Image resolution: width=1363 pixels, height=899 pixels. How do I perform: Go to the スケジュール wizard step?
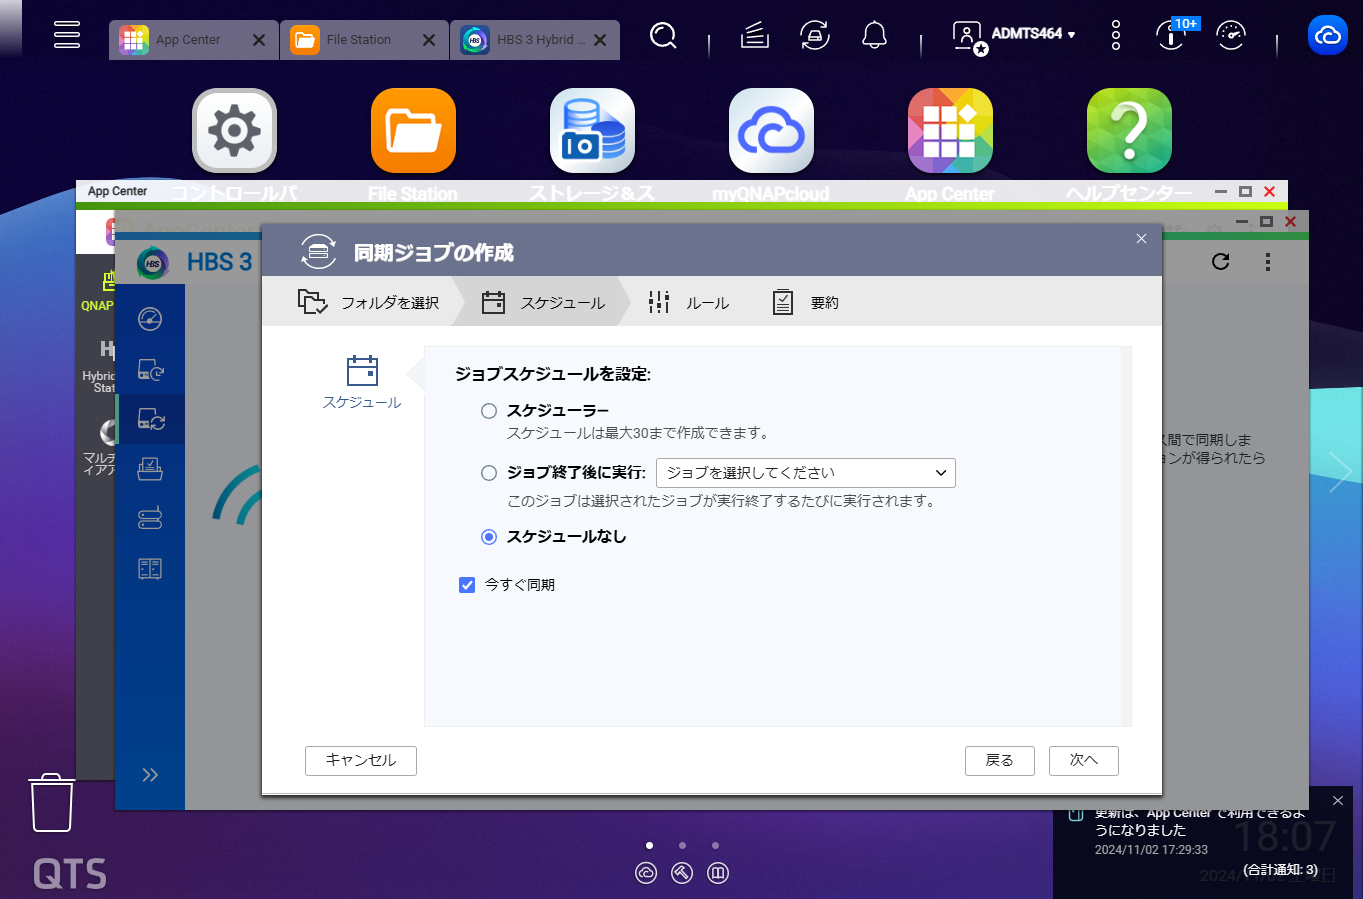[x=543, y=302]
